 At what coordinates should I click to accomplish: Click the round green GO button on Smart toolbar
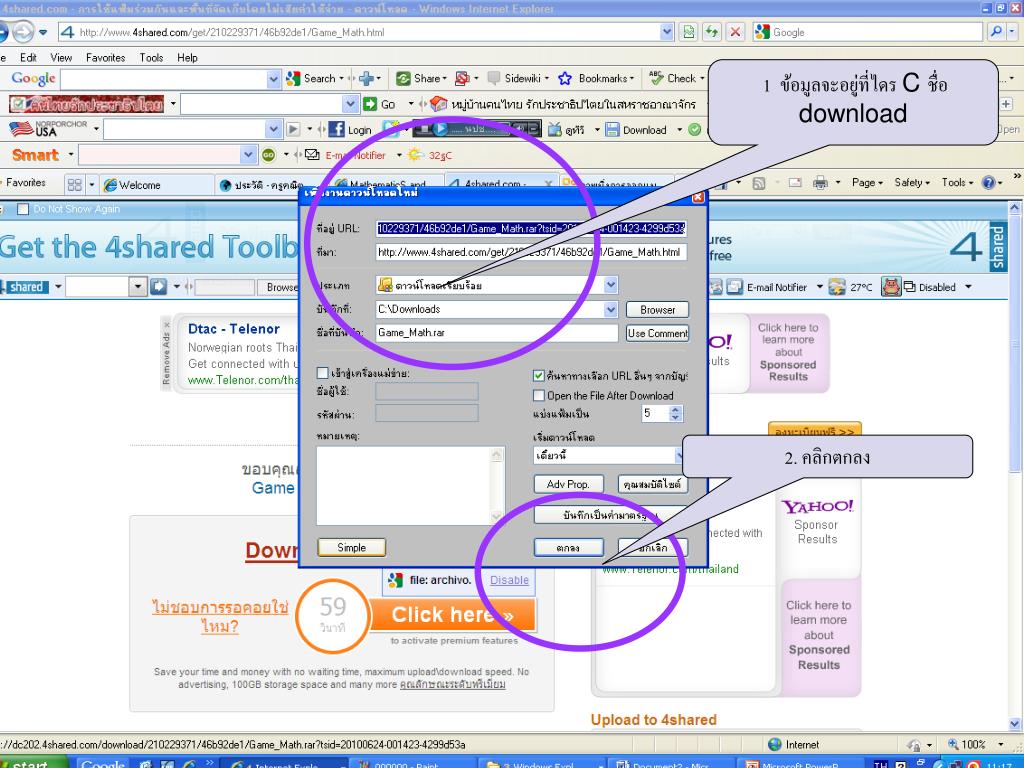pos(268,155)
